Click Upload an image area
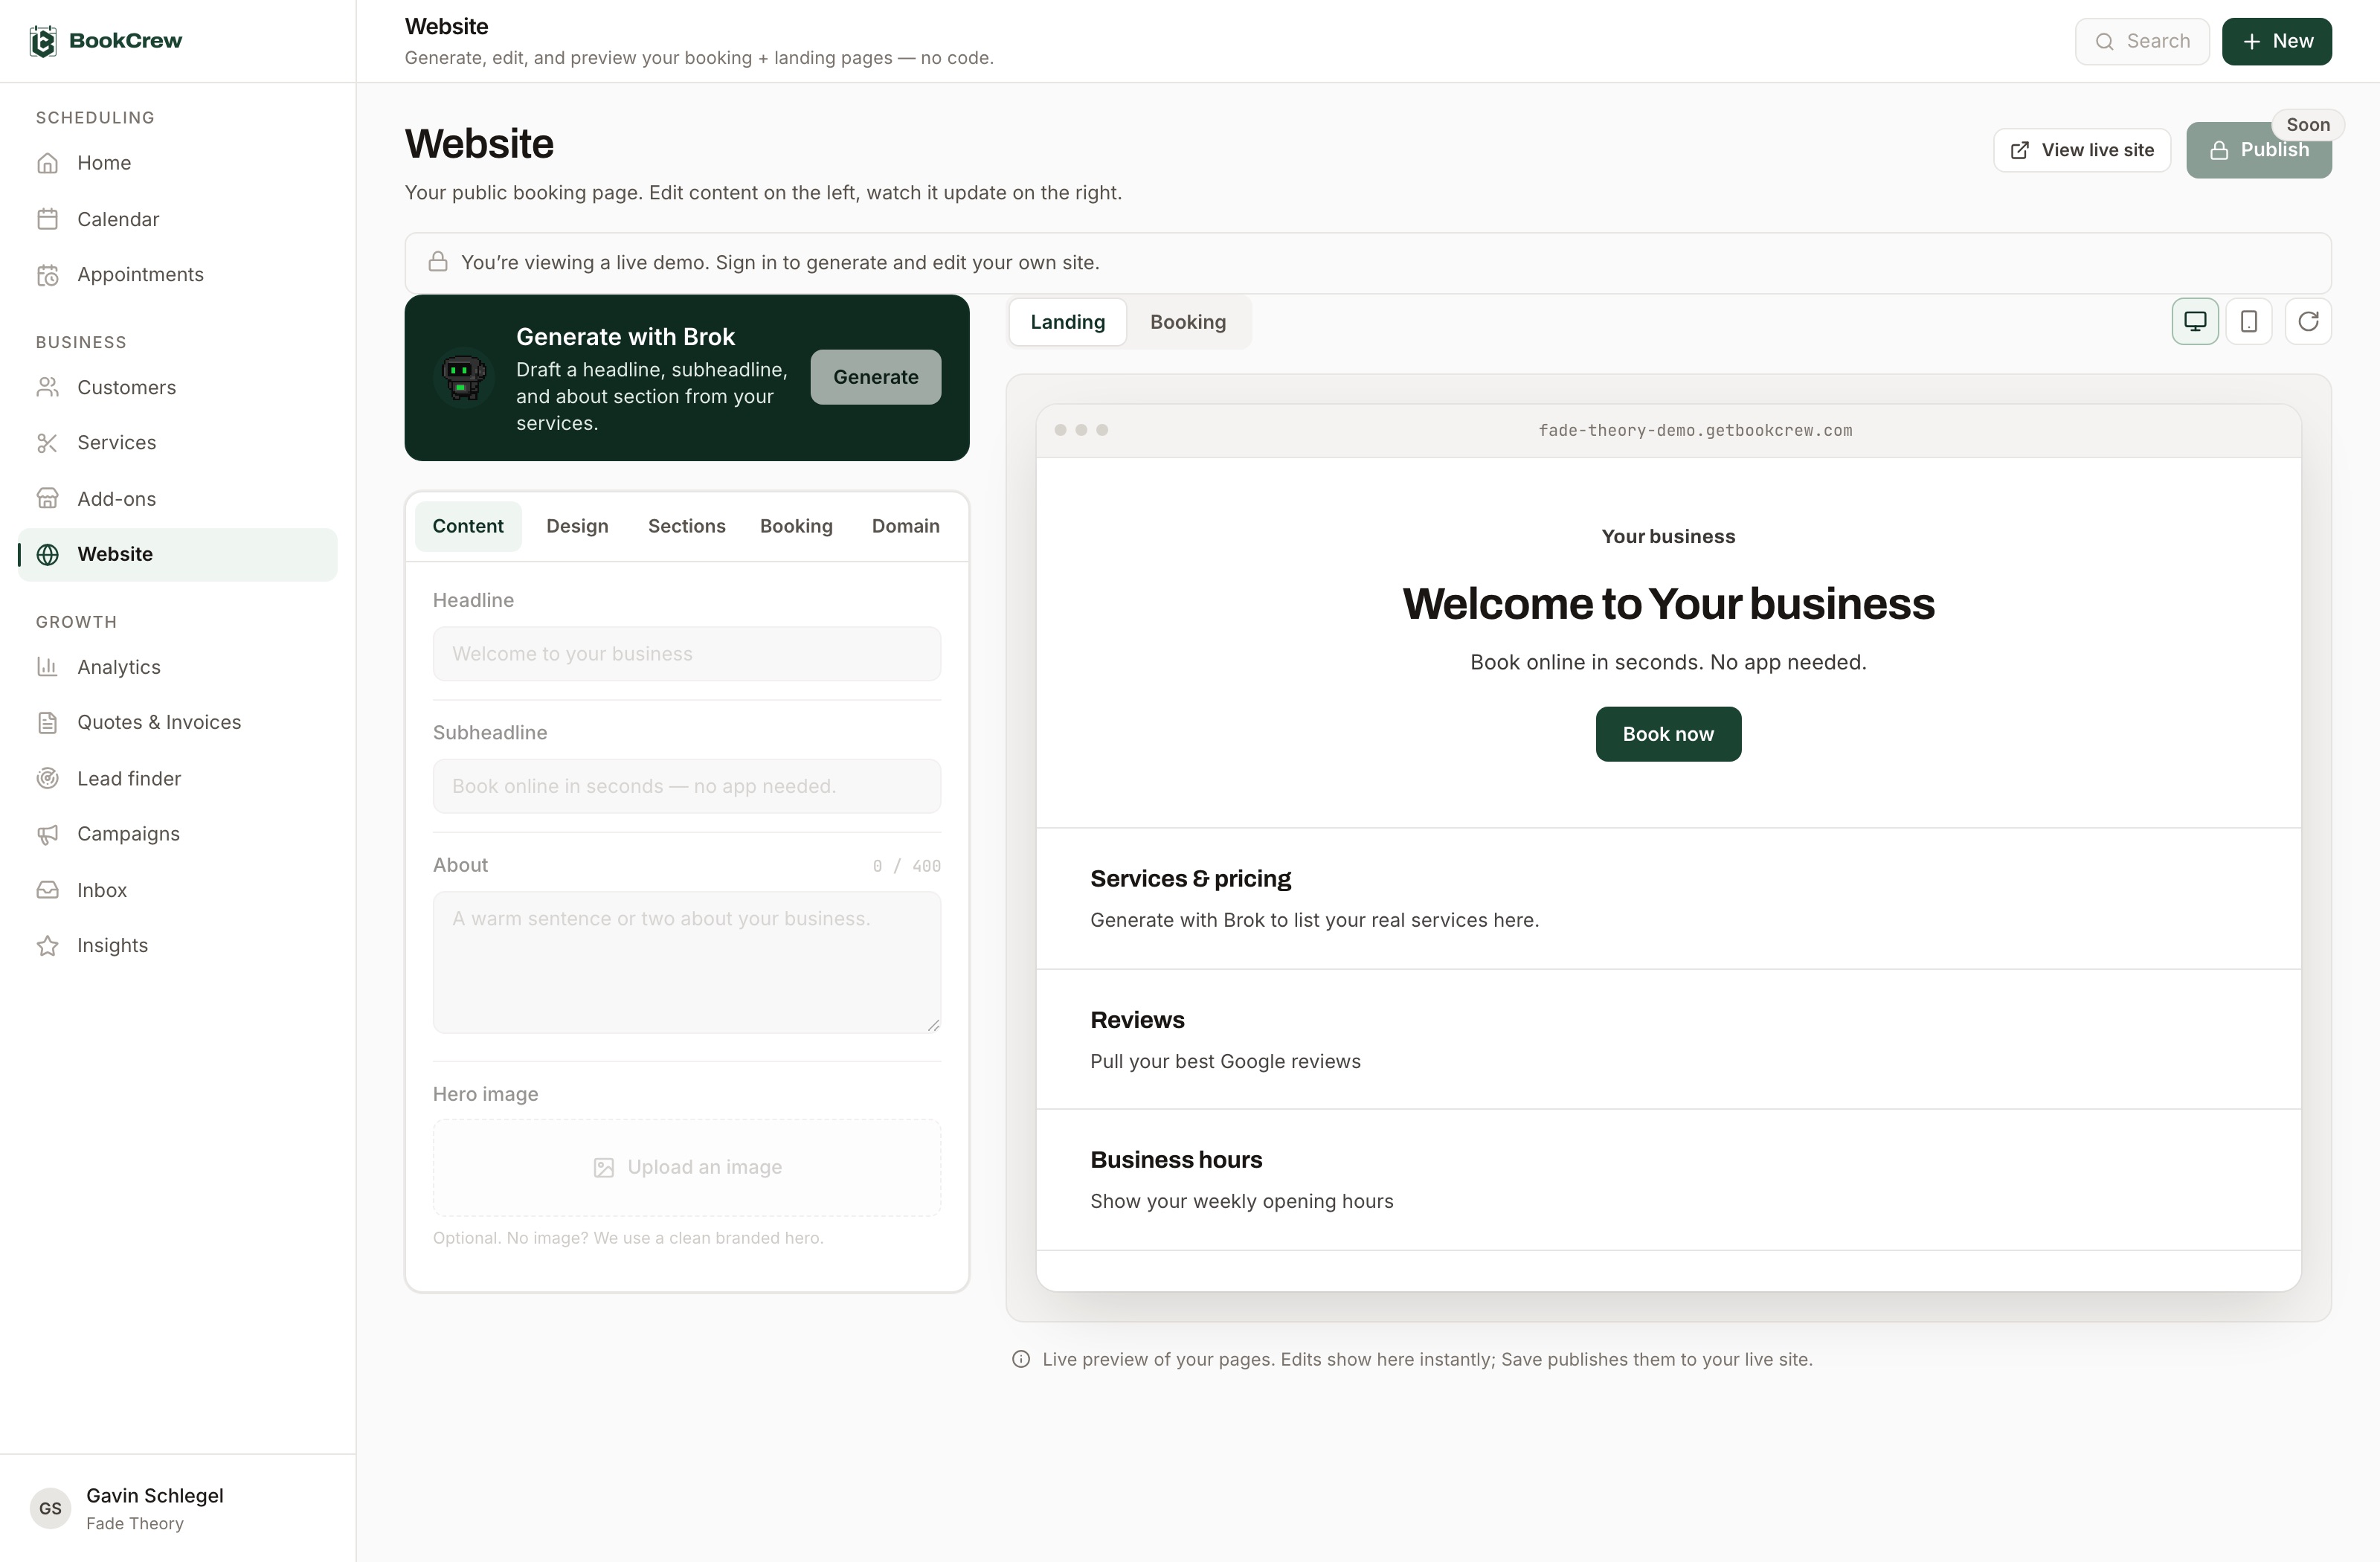This screenshot has height=1562, width=2380. [687, 1167]
